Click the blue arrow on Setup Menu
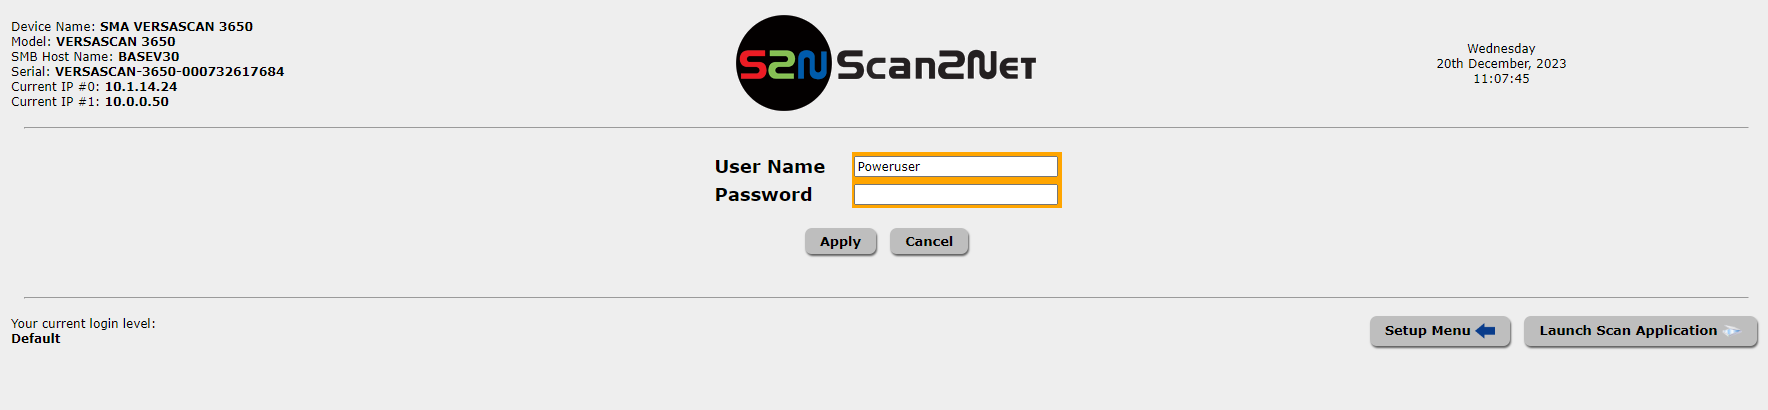The image size is (1768, 410). [x=1485, y=331]
